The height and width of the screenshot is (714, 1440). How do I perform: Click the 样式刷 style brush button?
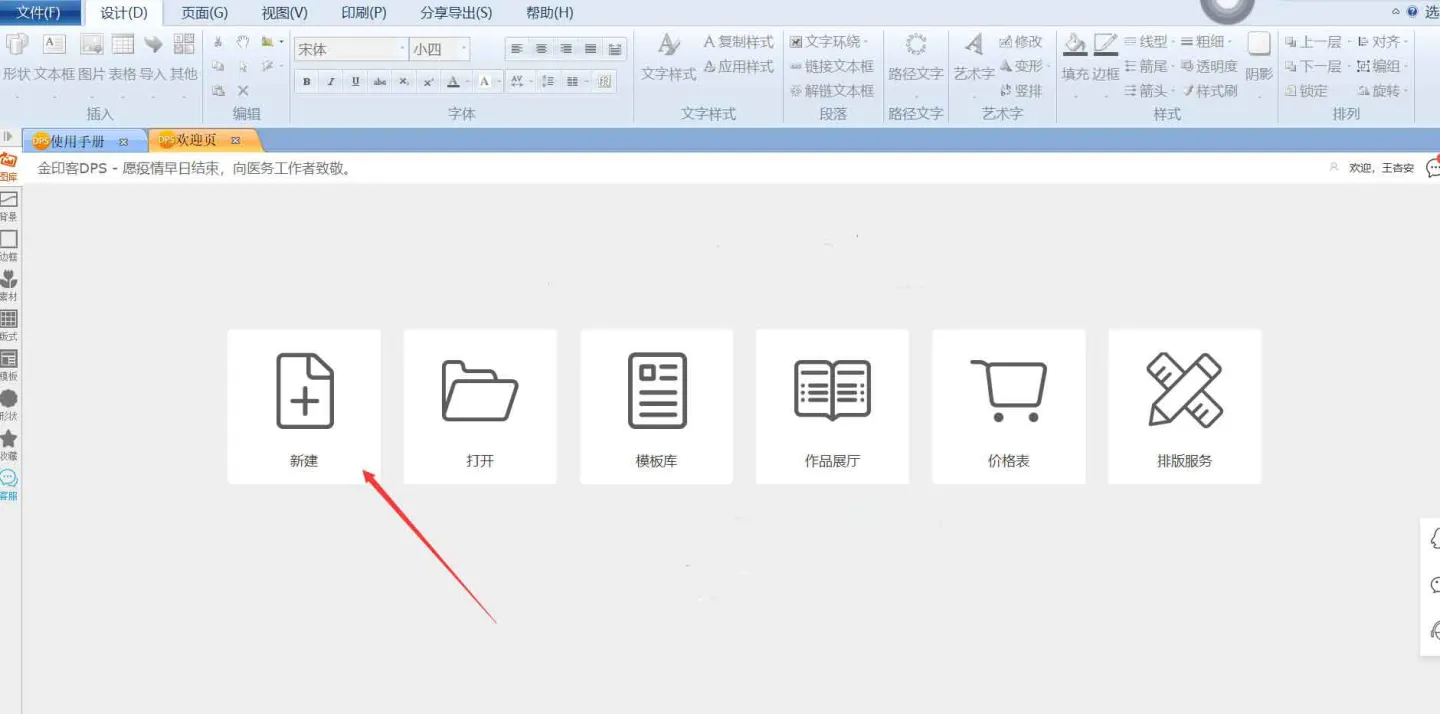1210,91
